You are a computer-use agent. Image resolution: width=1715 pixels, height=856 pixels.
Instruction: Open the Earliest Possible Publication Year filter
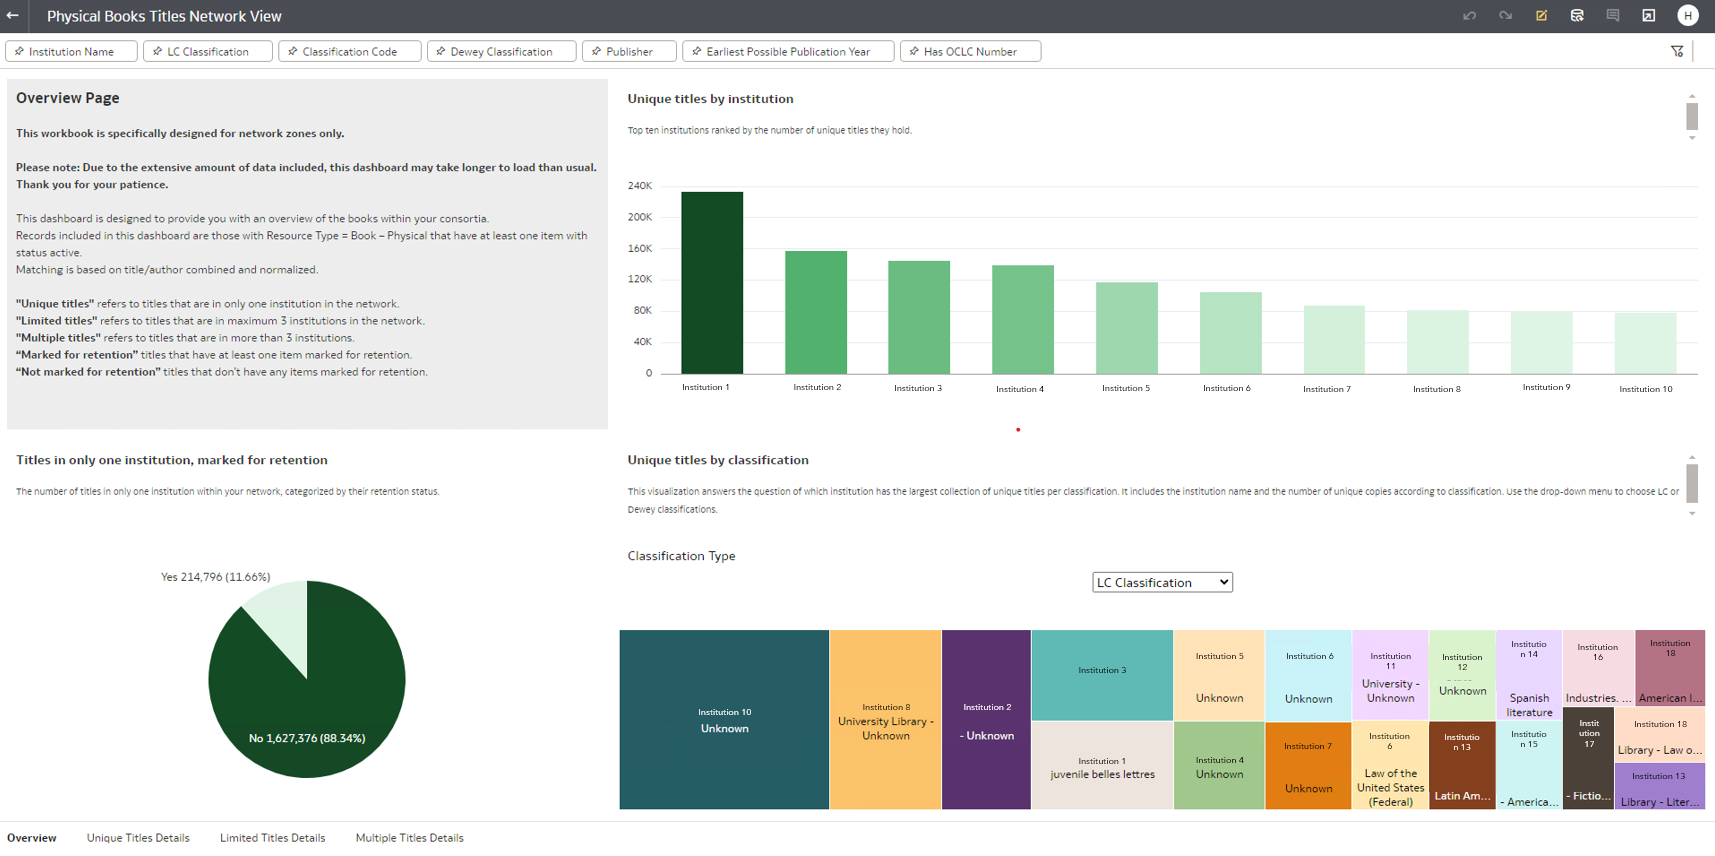coord(788,51)
